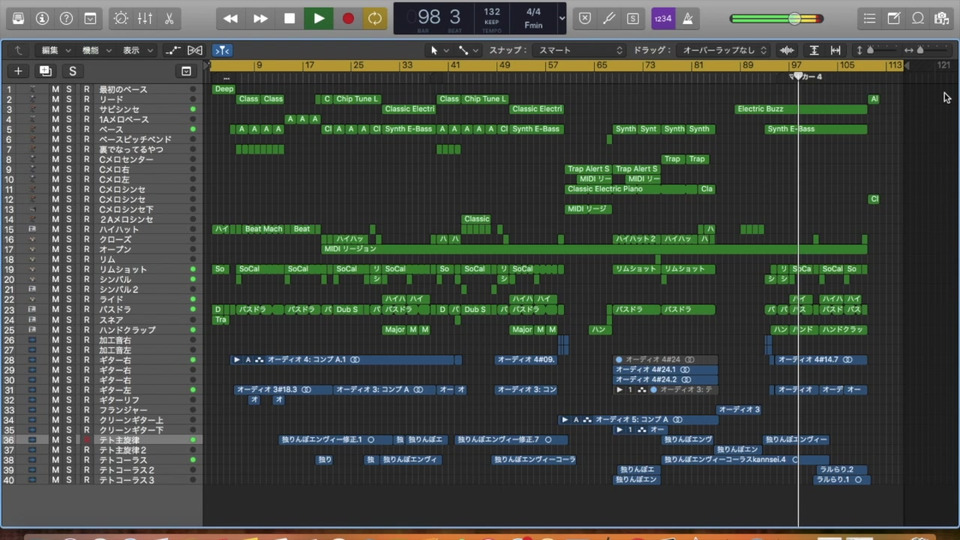The image size is (960, 540).
Task: Toggle the global Solo S button above tracks
Action: coord(72,71)
